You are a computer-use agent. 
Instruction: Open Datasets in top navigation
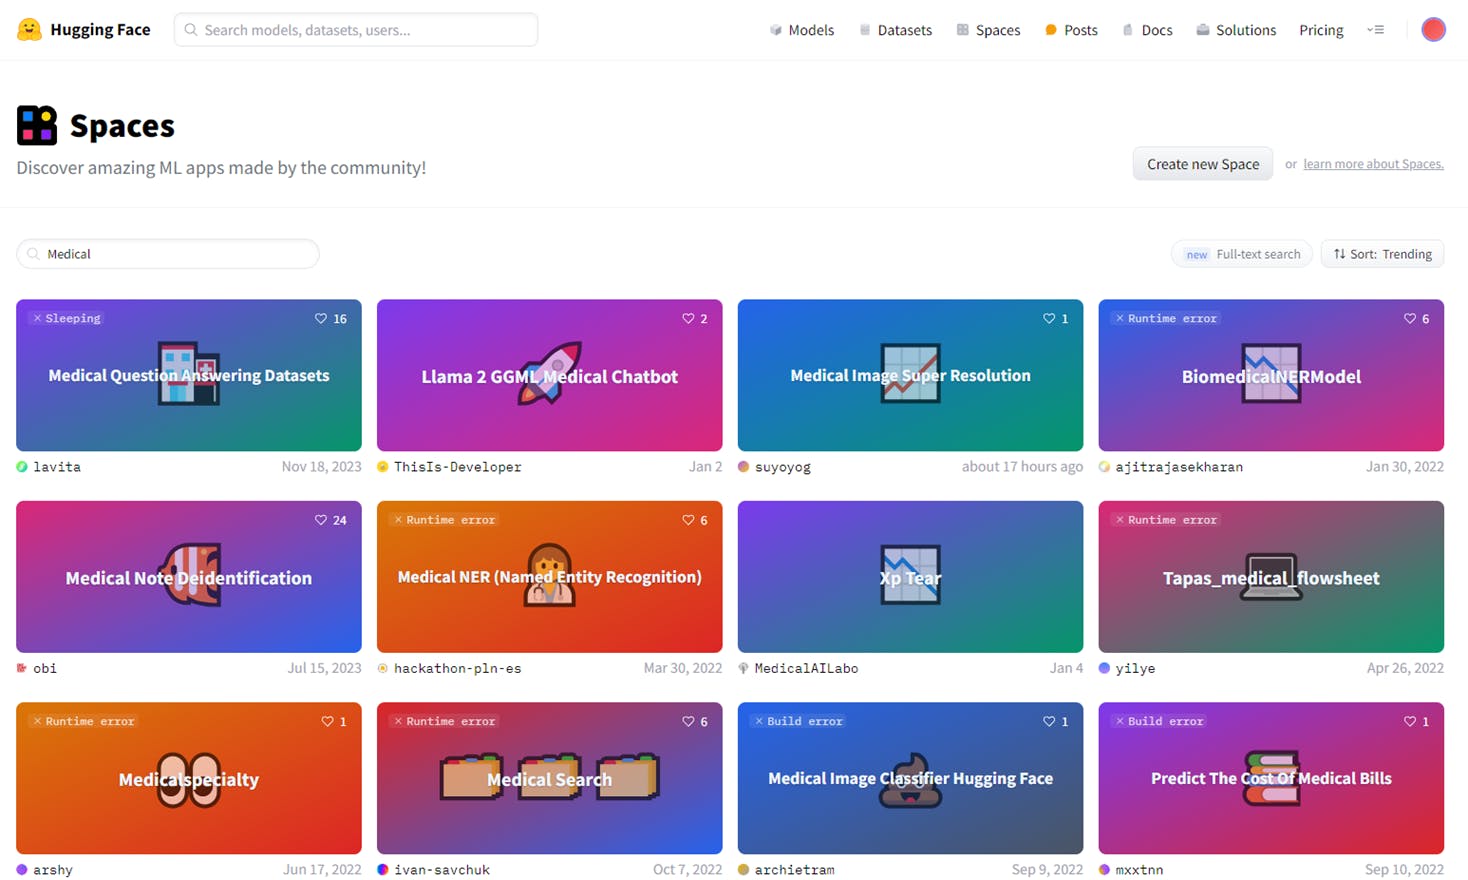[x=896, y=30]
